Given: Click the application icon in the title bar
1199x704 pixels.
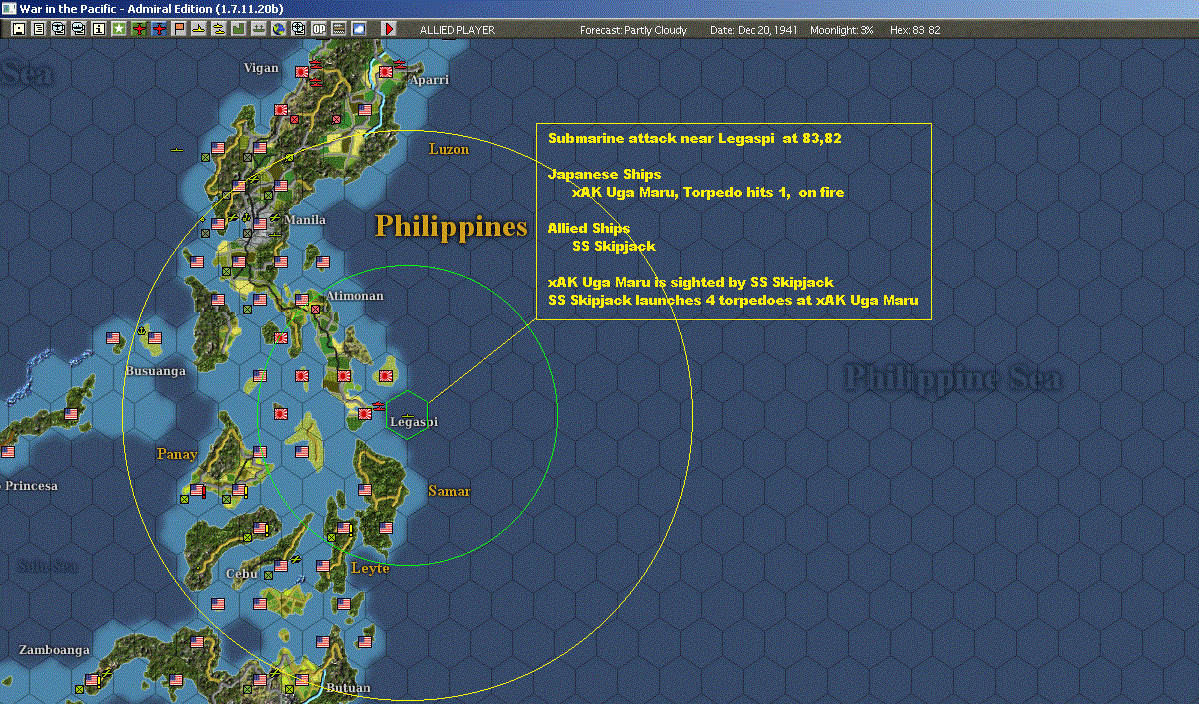Looking at the screenshot, I should pyautogui.click(x=9, y=8).
